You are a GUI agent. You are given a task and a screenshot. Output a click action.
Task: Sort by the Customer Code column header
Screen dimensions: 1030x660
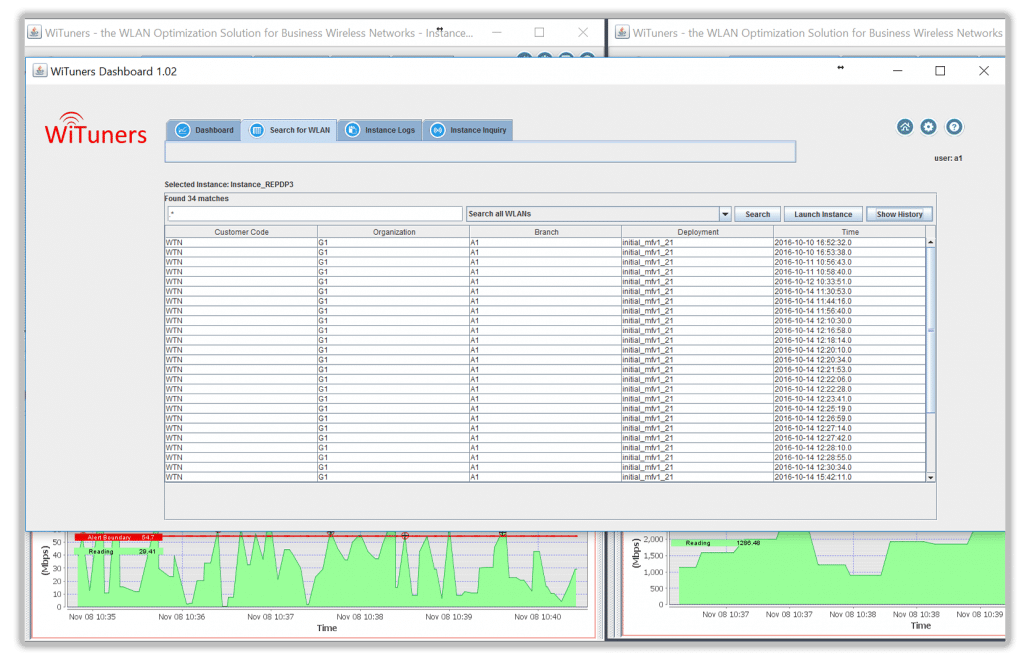(241, 232)
